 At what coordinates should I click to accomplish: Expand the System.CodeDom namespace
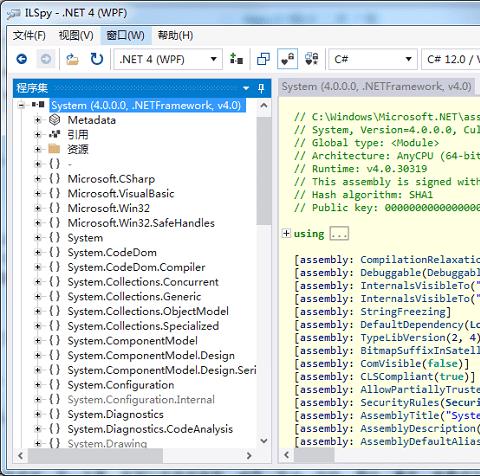click(38, 253)
